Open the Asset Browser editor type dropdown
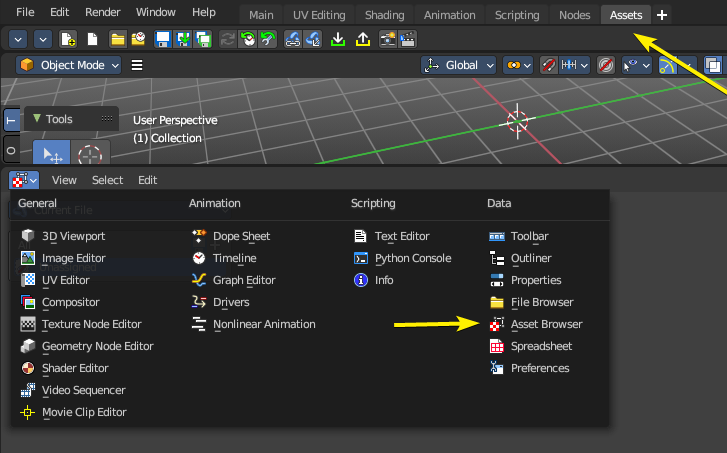Image resolution: width=727 pixels, height=453 pixels. [x=24, y=180]
